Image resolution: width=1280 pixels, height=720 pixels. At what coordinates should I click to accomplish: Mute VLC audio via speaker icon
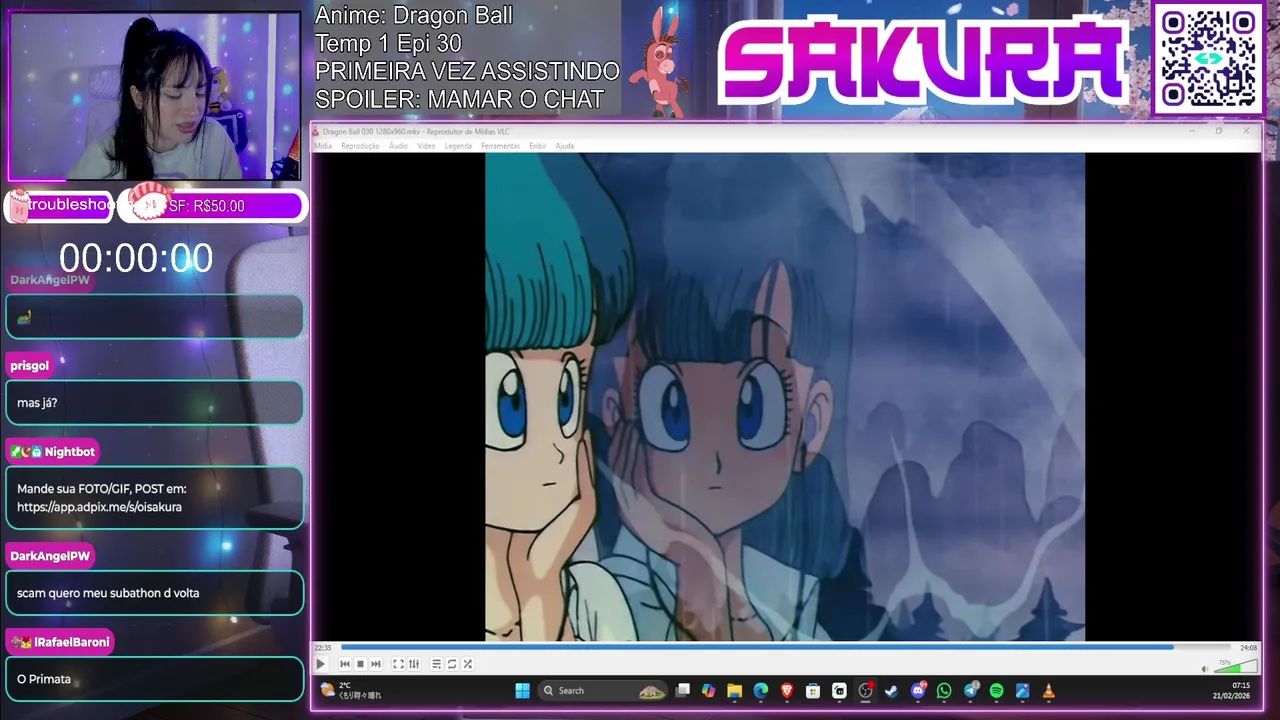click(1205, 668)
